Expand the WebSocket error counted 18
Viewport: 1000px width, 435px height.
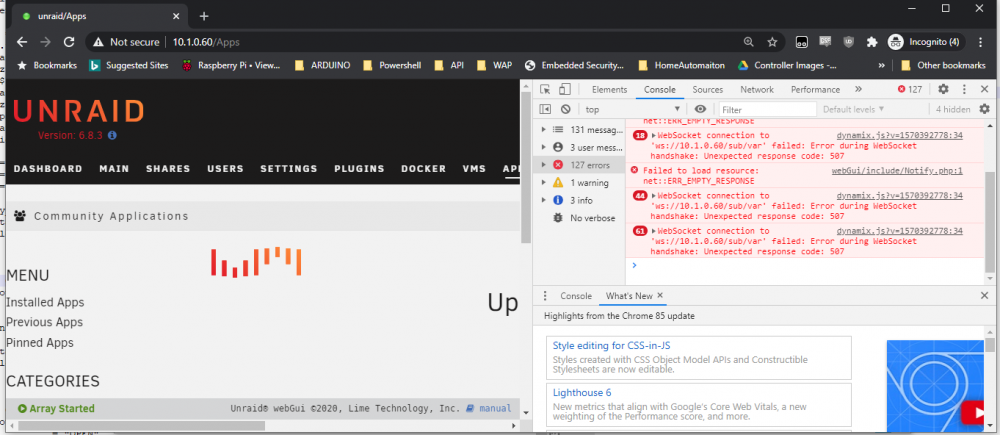[654, 135]
